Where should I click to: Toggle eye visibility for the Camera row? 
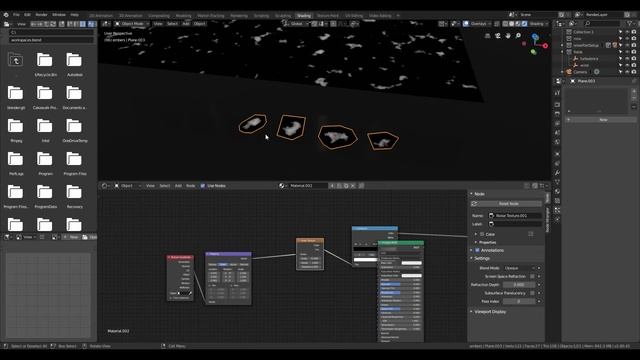pos(627,72)
